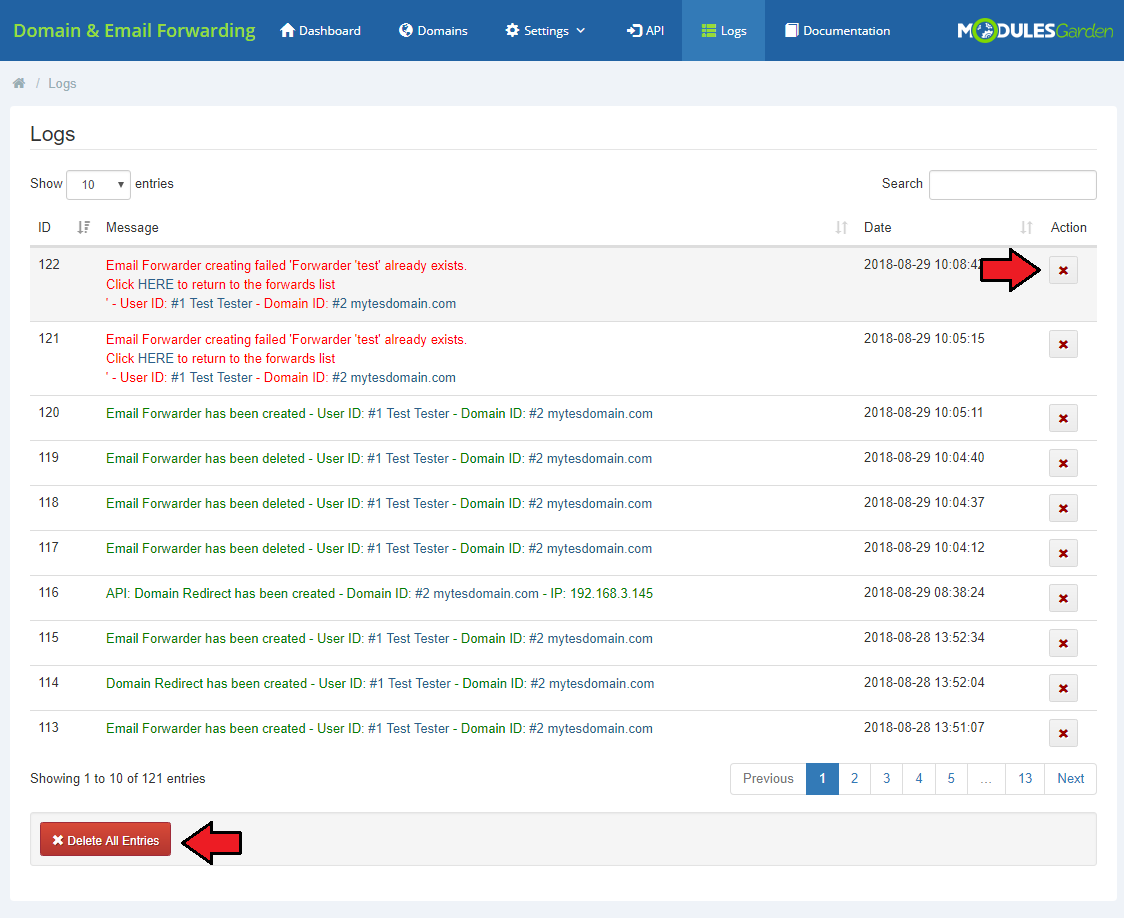This screenshot has height=918, width=1124.
Task: Click the ModulesGarden logo
Action: pyautogui.click(x=1035, y=31)
